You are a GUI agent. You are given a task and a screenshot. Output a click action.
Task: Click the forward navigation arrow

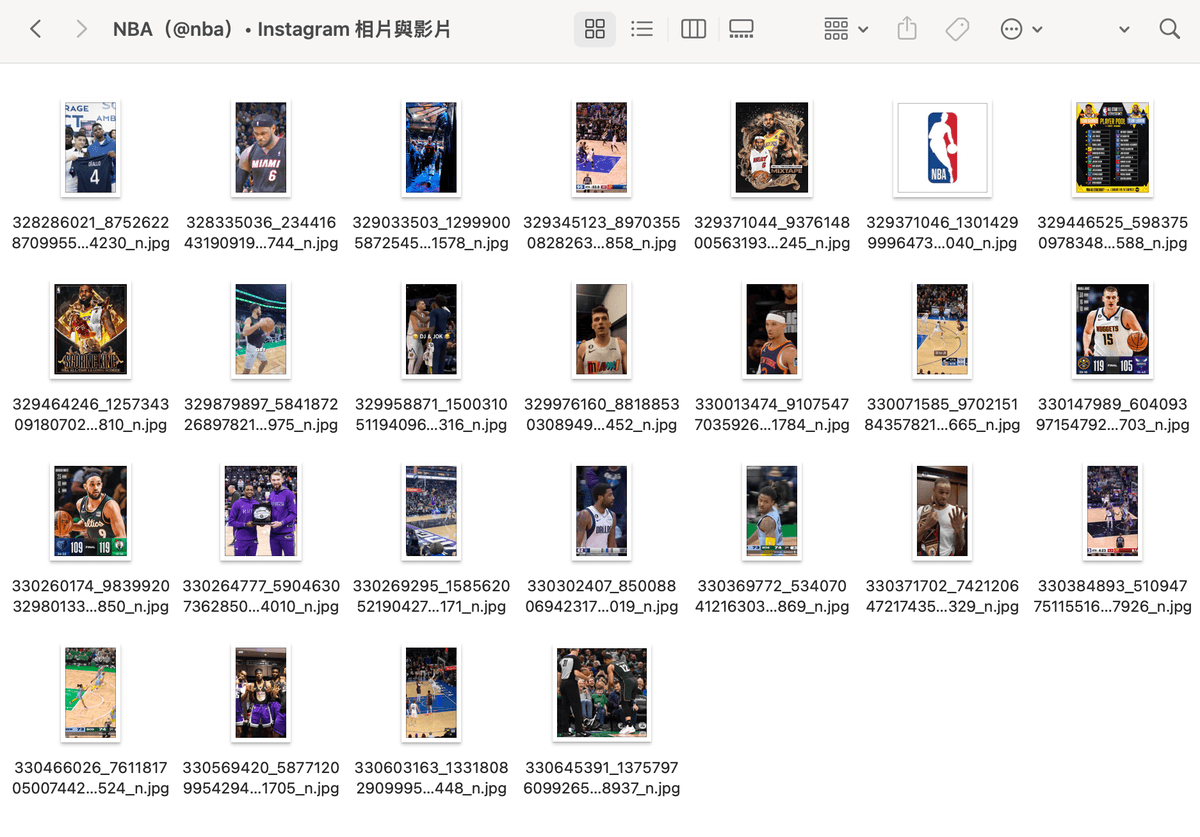pos(81,29)
